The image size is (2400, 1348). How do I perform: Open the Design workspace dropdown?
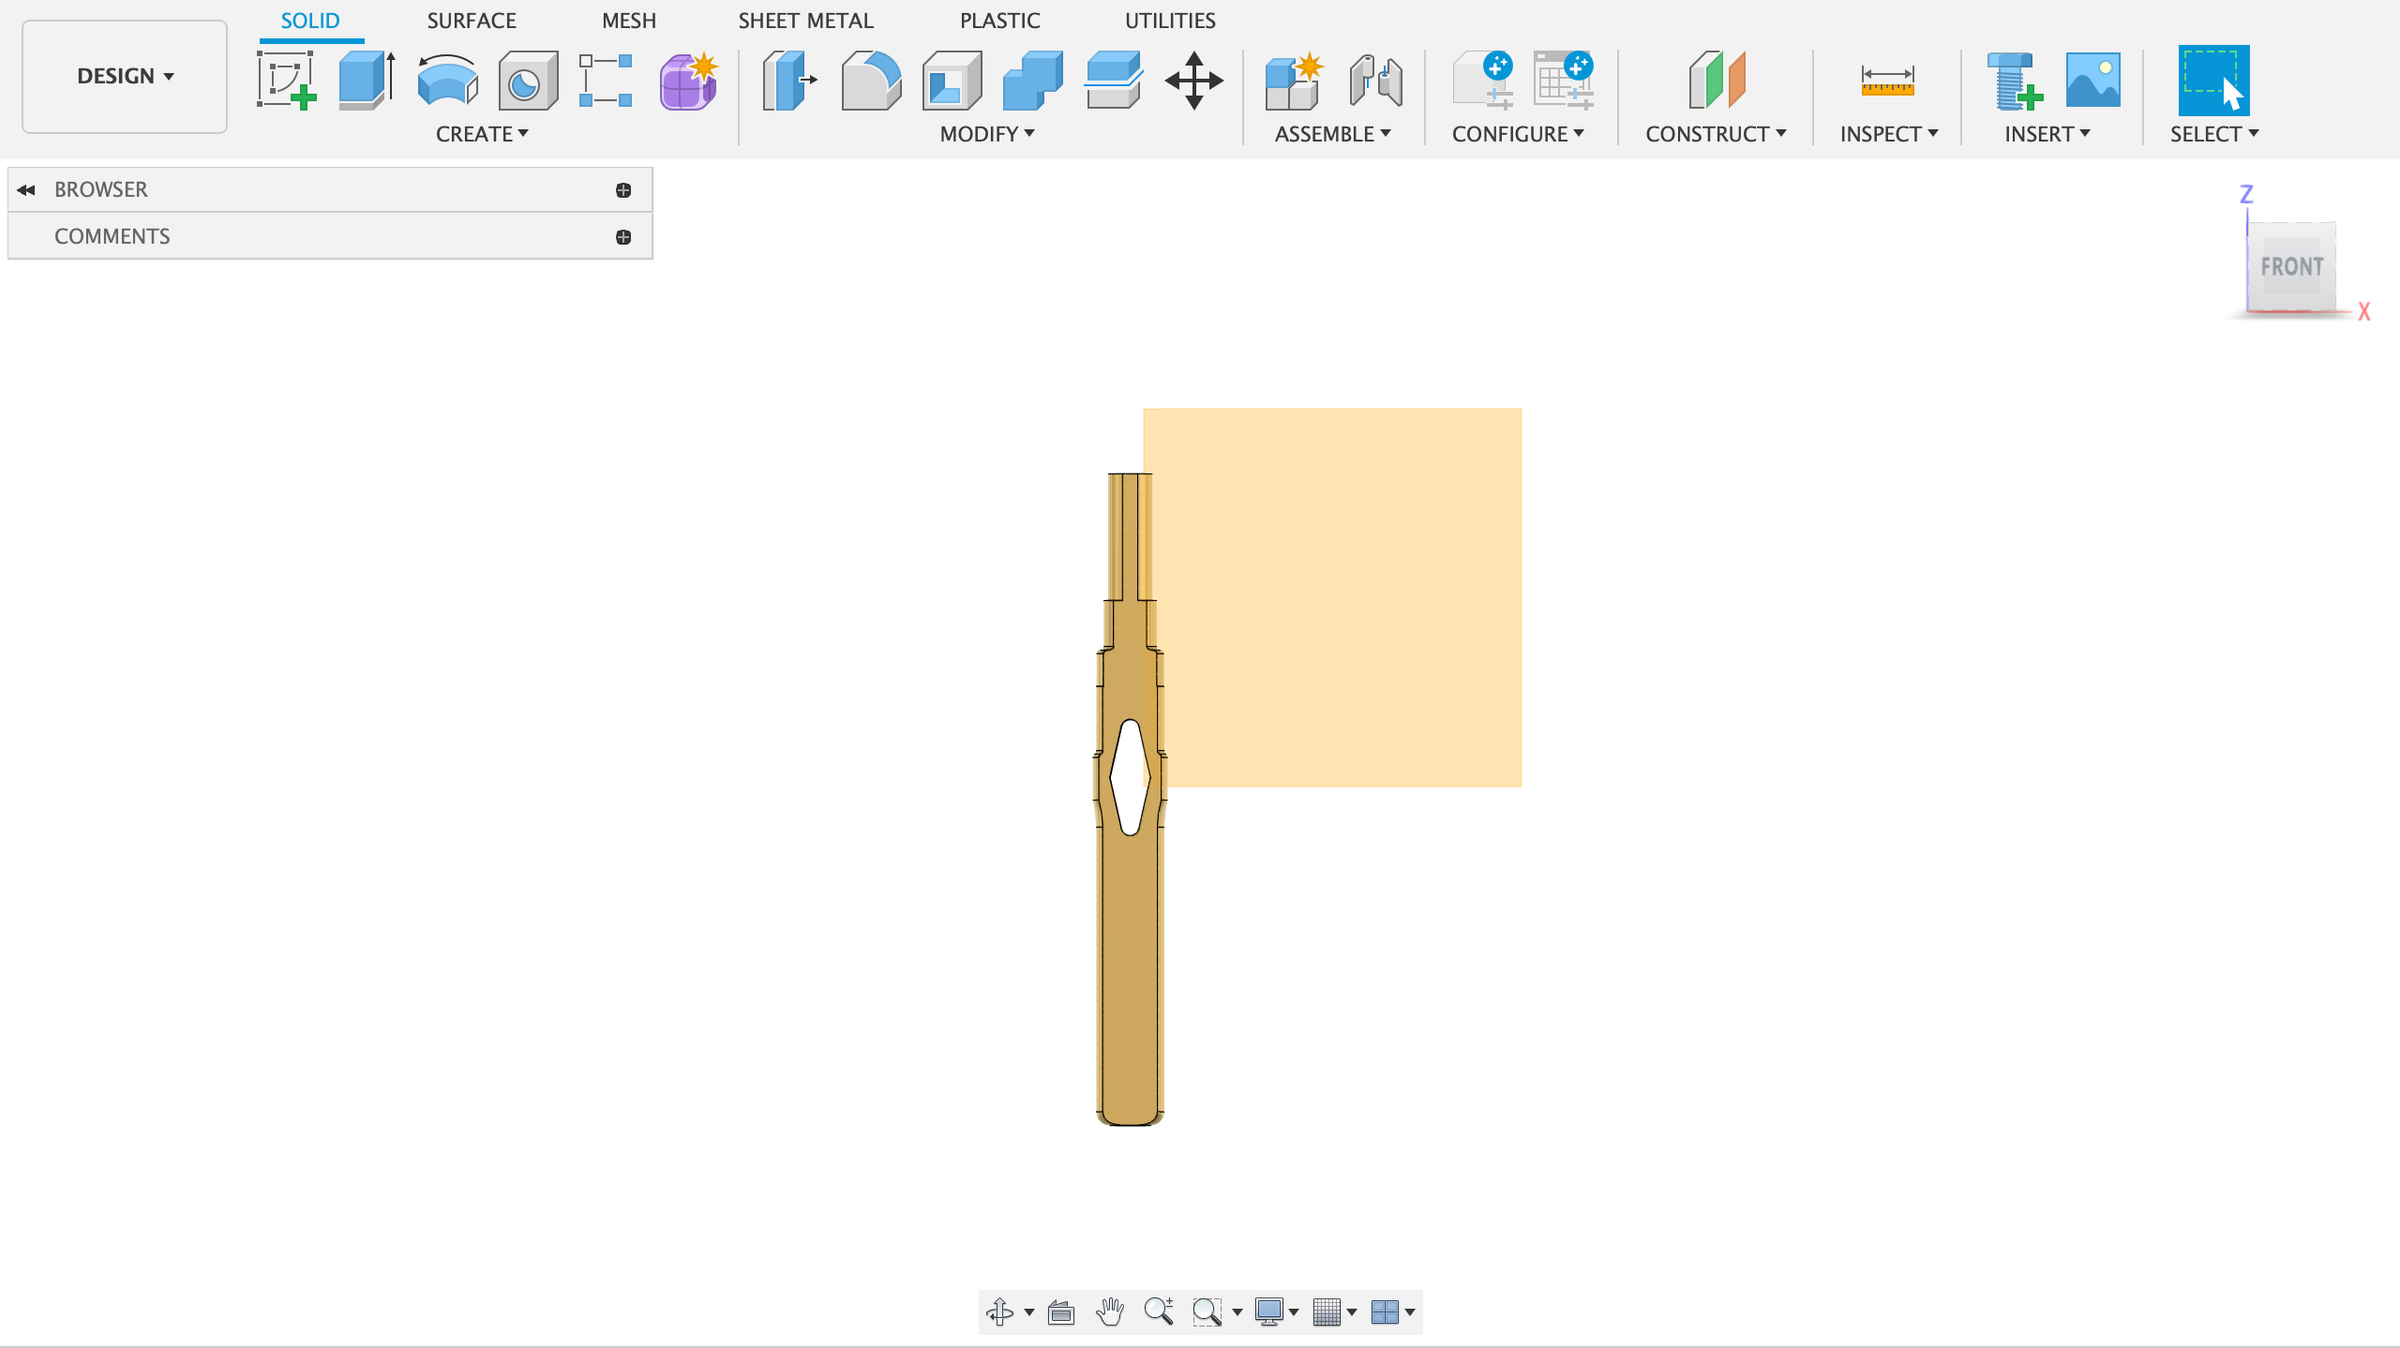click(x=125, y=76)
